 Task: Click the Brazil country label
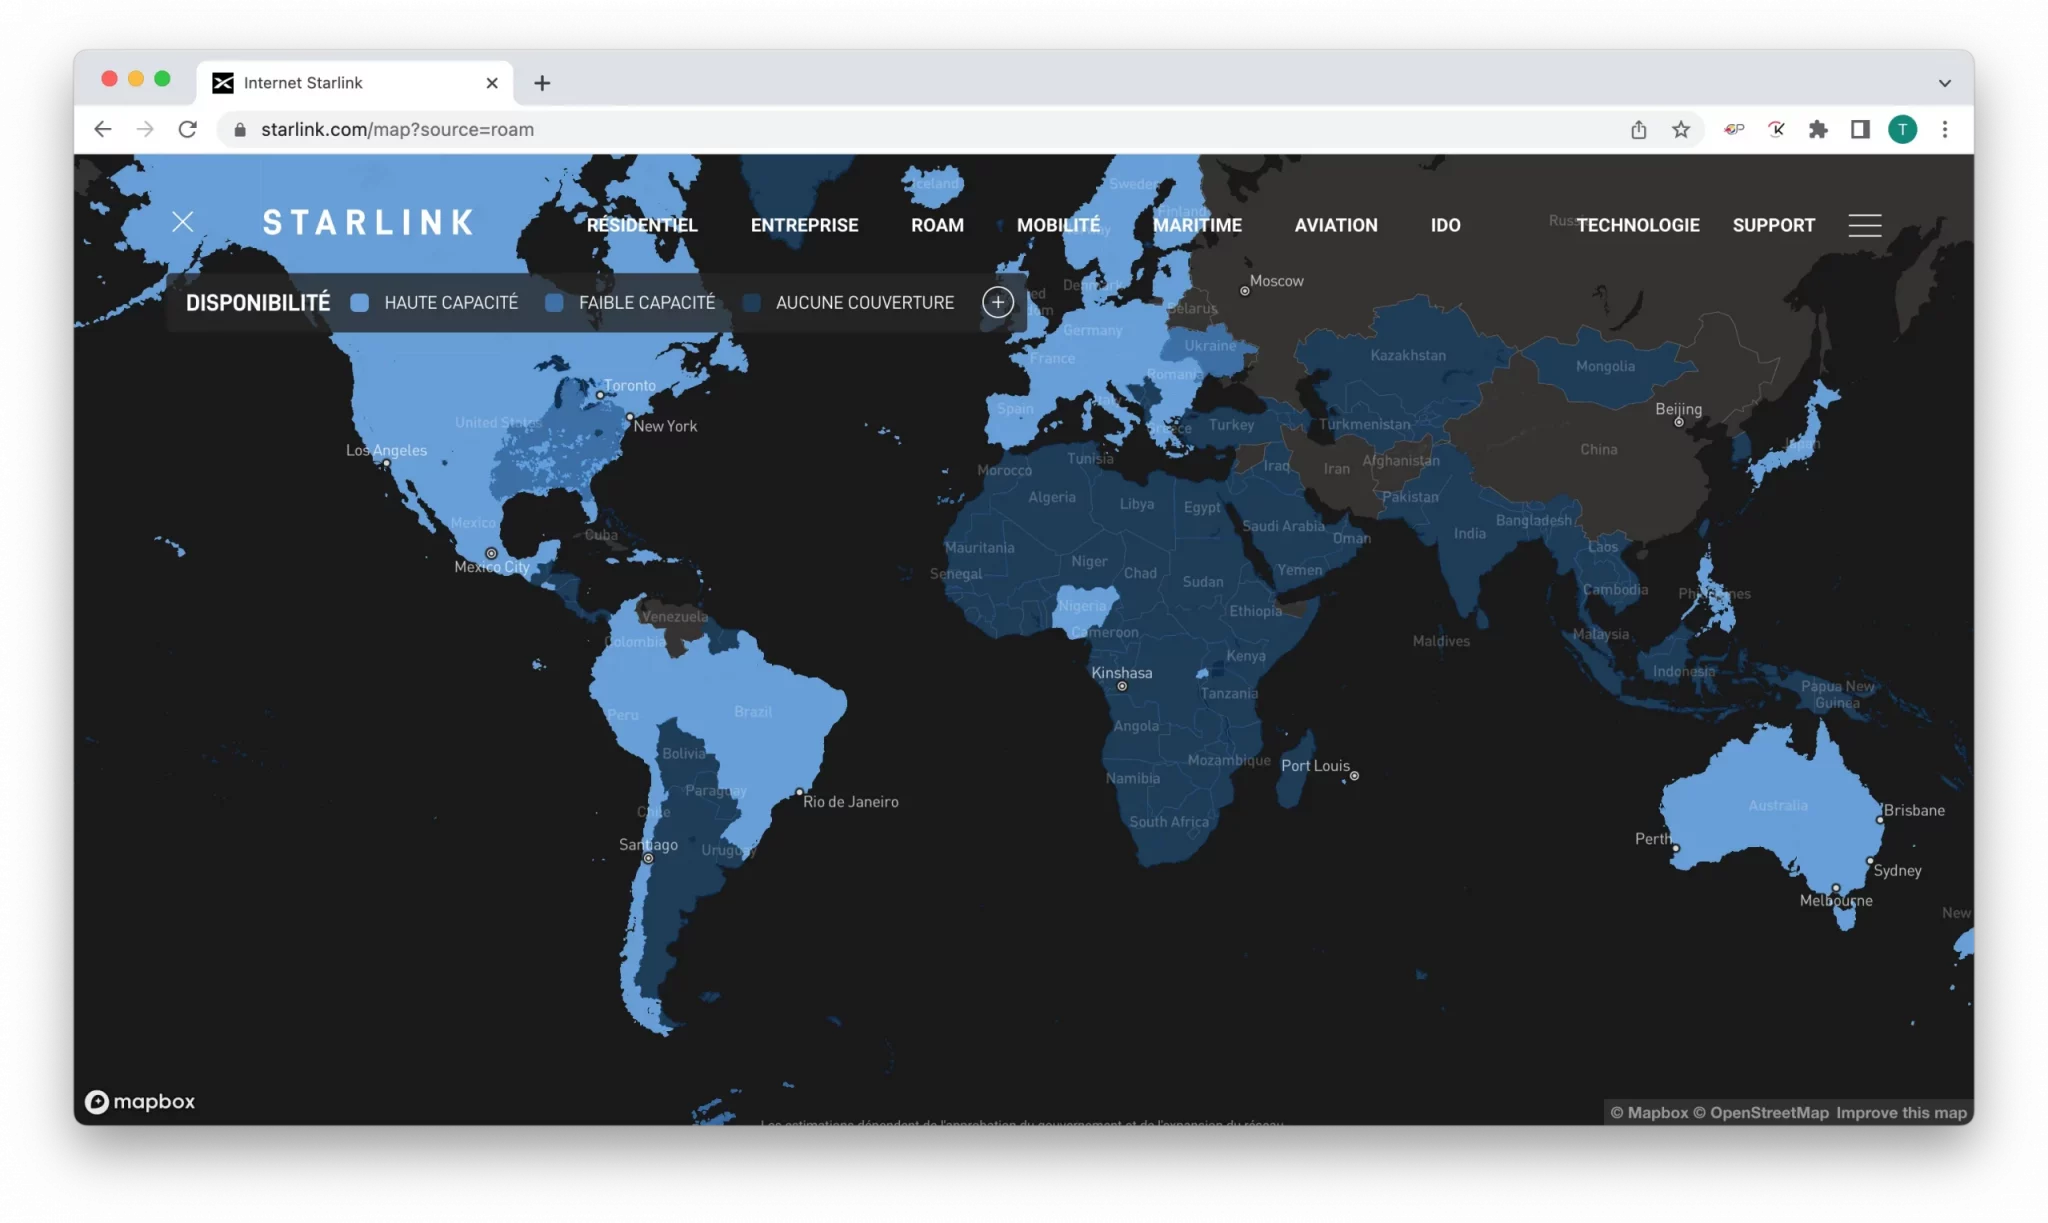(x=753, y=712)
